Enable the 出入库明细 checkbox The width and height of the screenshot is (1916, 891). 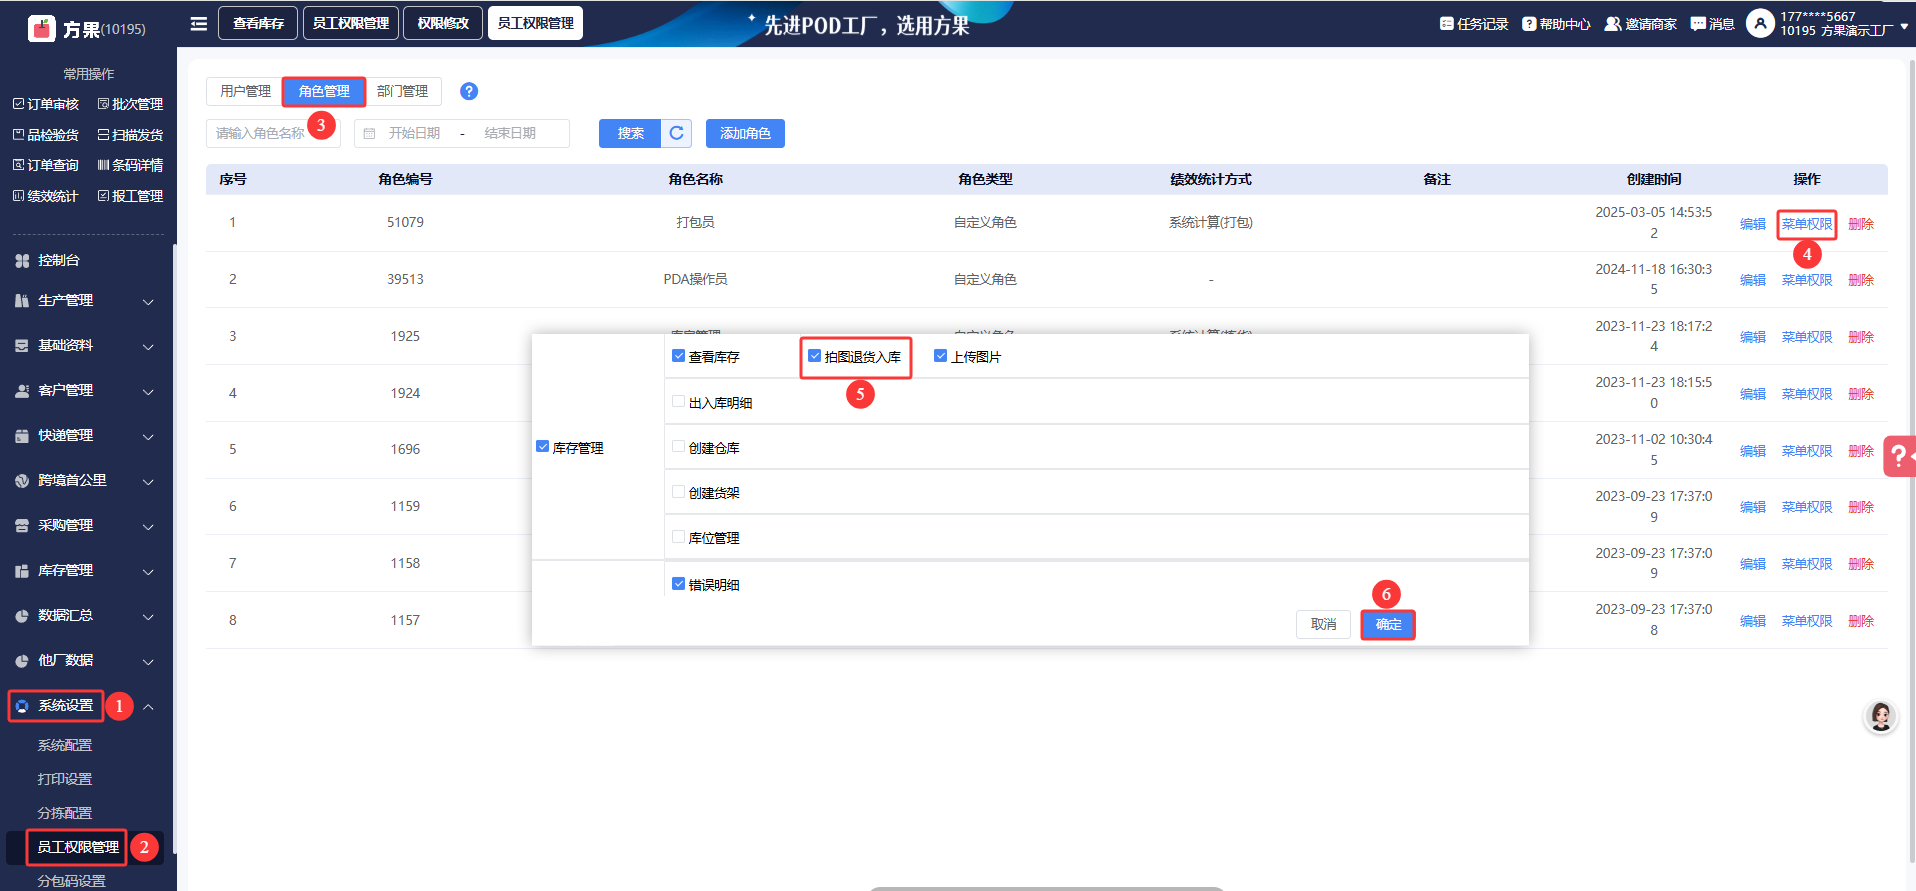coord(679,402)
